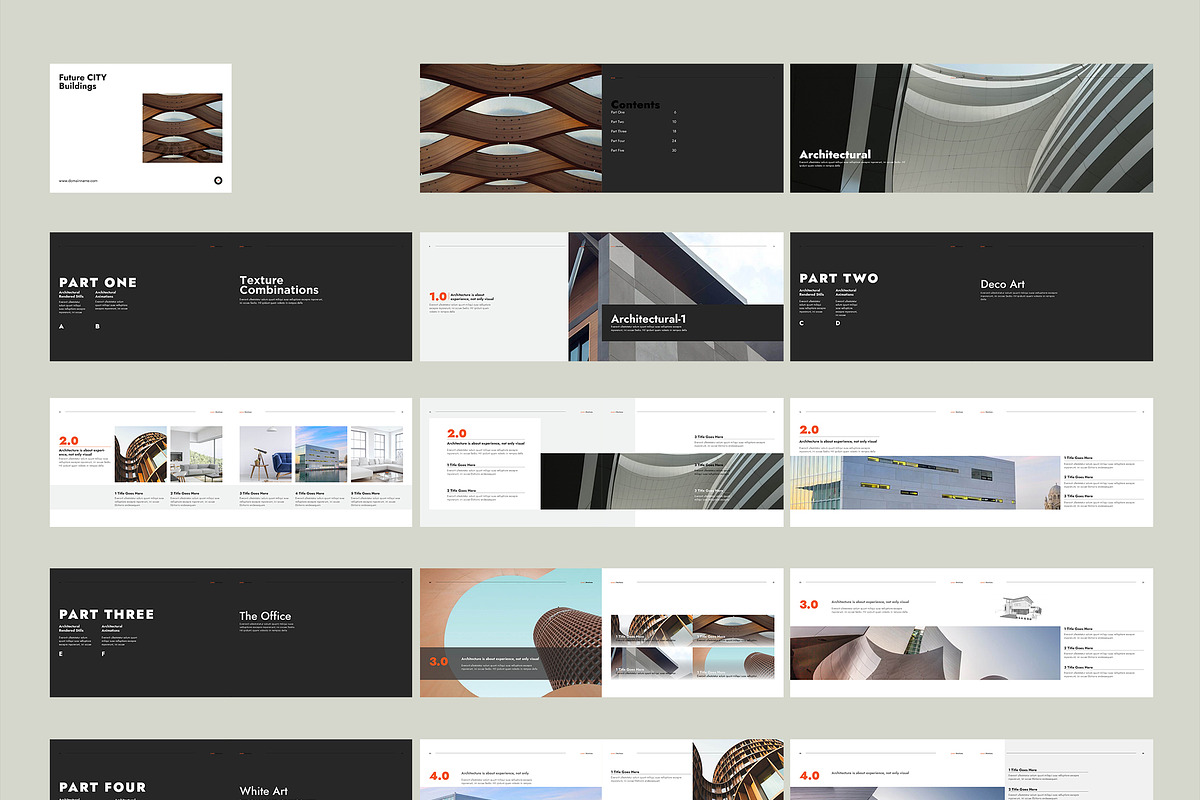Select the round tower photo with blue circle
Image resolution: width=1200 pixels, height=800 pixels.
coord(511,633)
